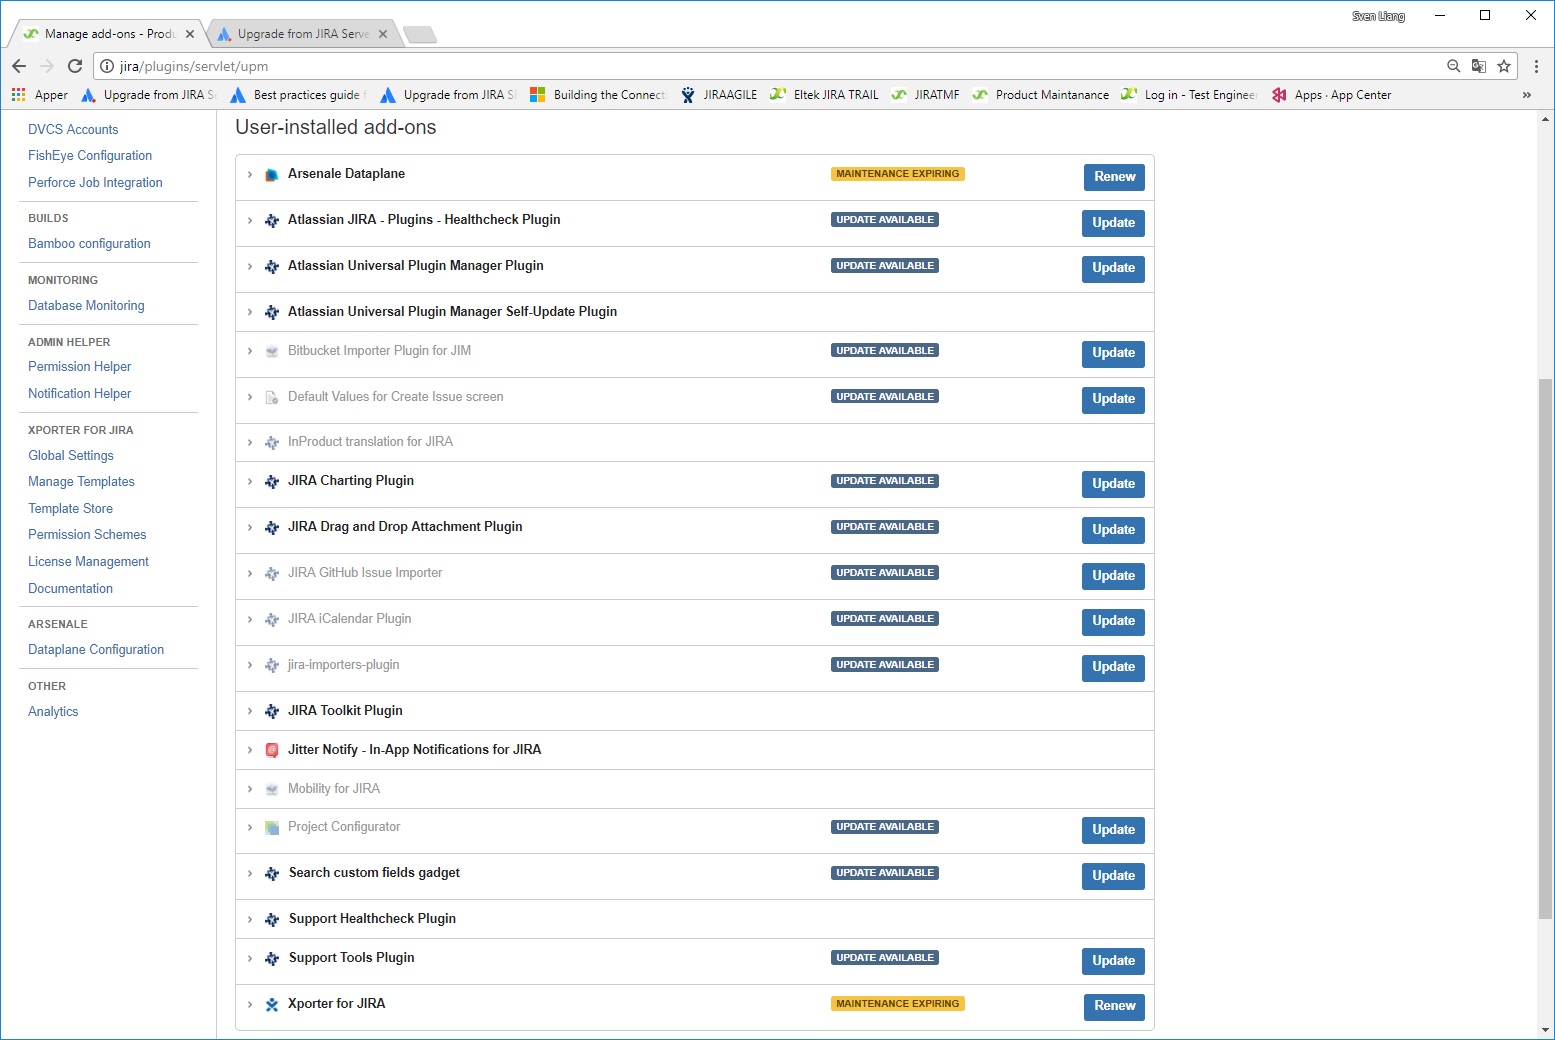Click the JIRA Charting Plugin puzzle-piece icon

pos(271,481)
